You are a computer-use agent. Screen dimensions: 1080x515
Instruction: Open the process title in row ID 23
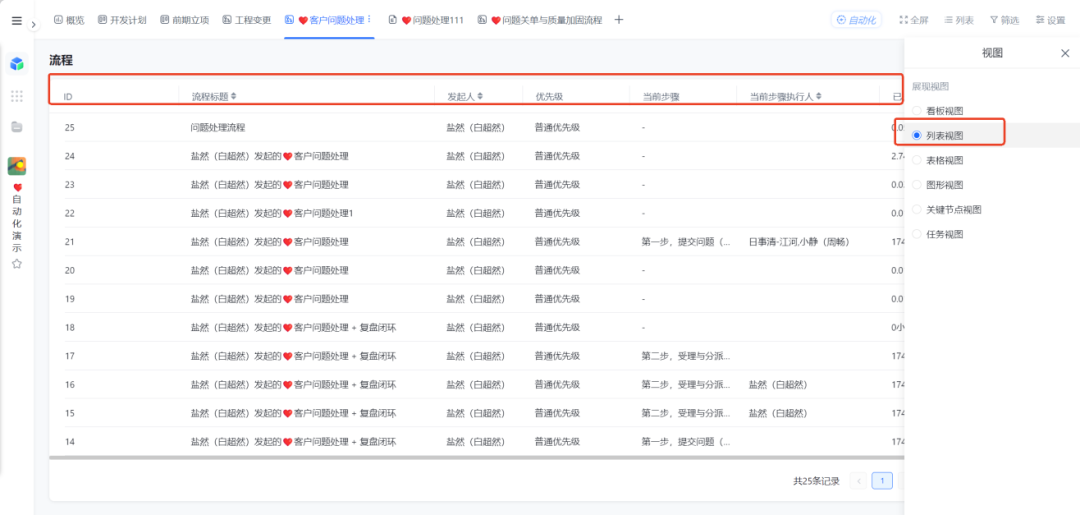(269, 185)
